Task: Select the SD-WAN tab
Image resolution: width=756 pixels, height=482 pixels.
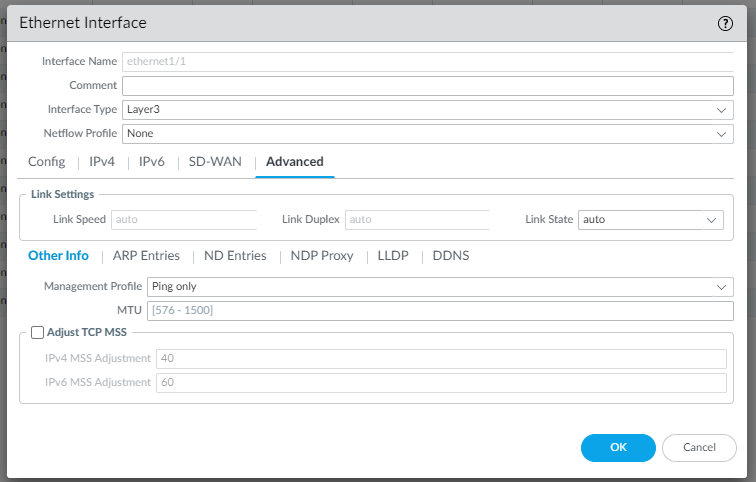Action: 215,162
